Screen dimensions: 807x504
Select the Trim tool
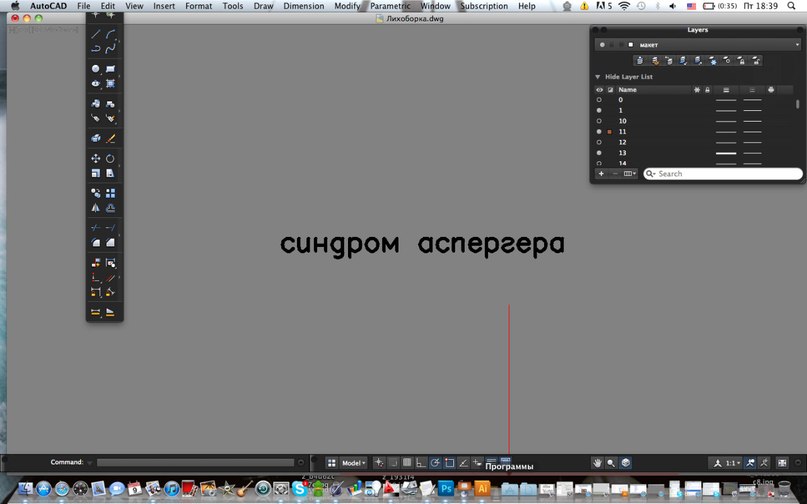coord(96,228)
